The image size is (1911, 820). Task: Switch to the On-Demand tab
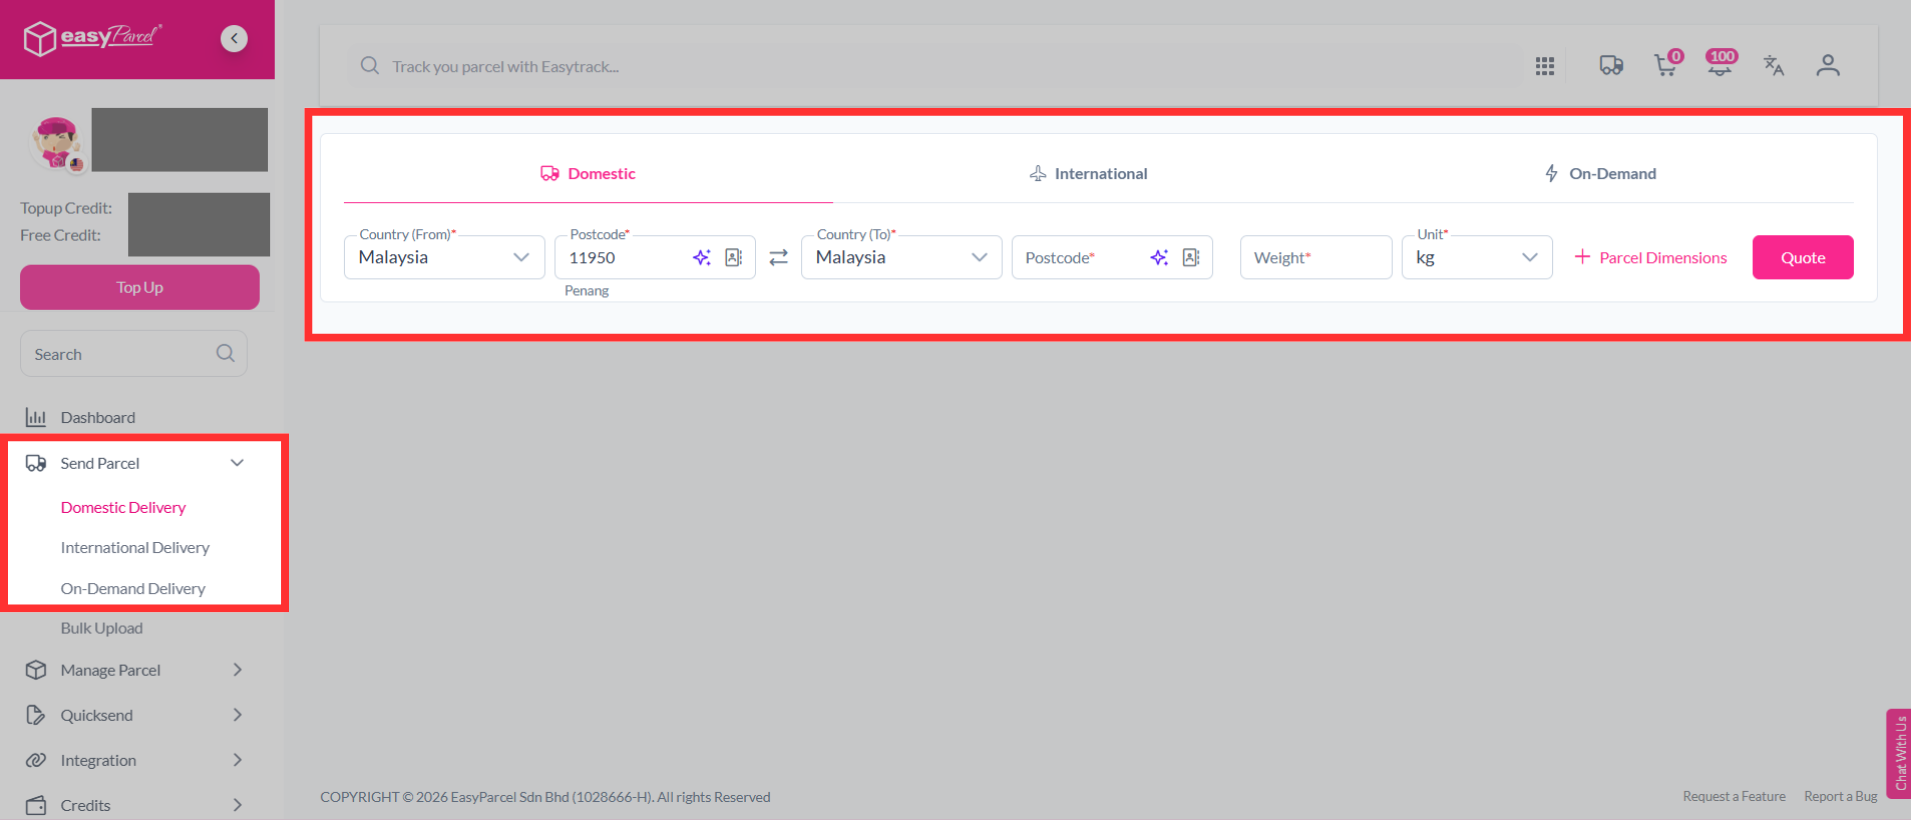point(1600,174)
